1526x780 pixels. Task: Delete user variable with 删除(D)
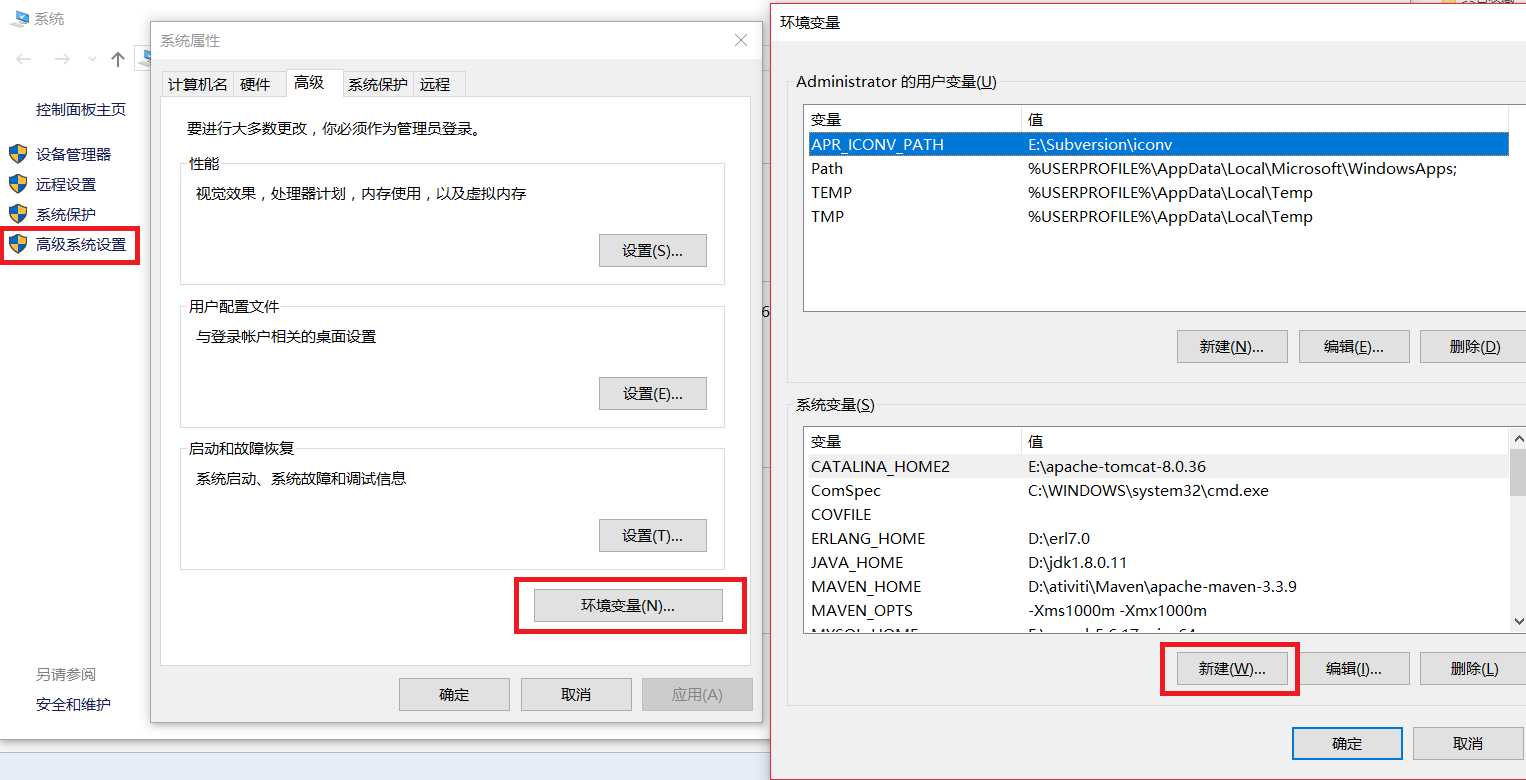coord(1475,346)
